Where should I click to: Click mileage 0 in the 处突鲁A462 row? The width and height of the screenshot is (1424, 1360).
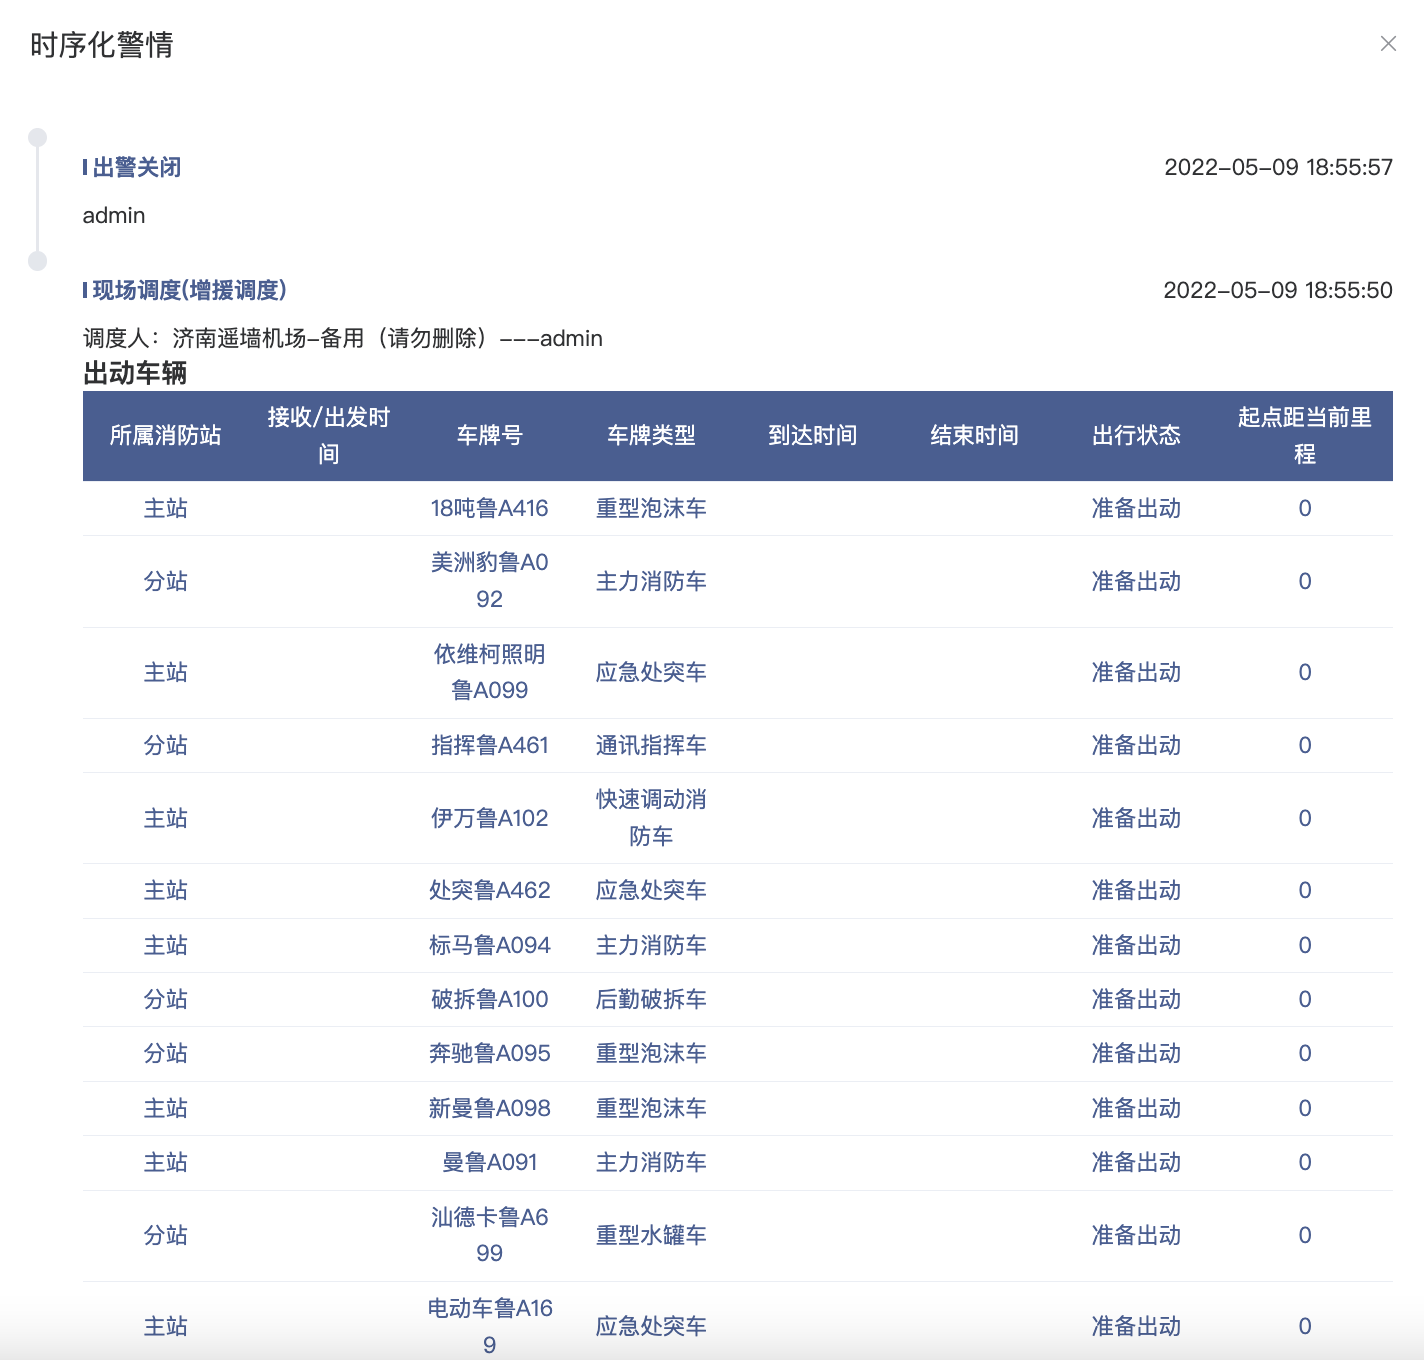coord(1304,890)
